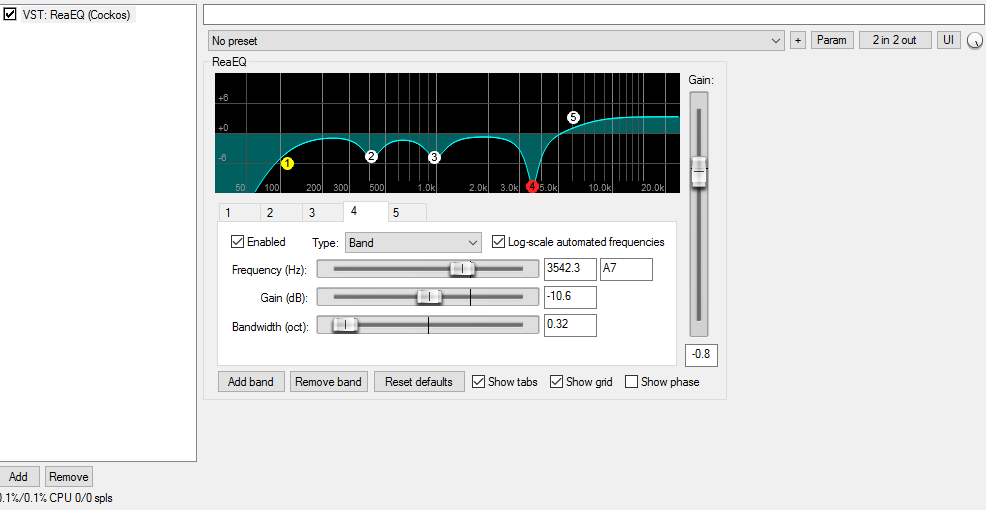
Task: Switch to band tab 3
Action: point(323,213)
